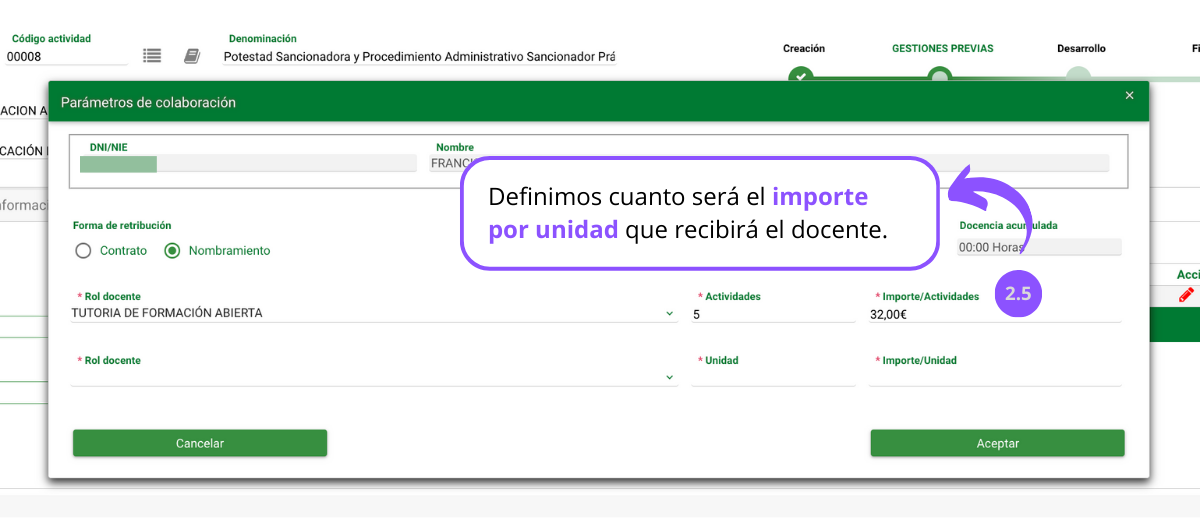
Task: Click the Aceptar button
Action: coord(997,443)
